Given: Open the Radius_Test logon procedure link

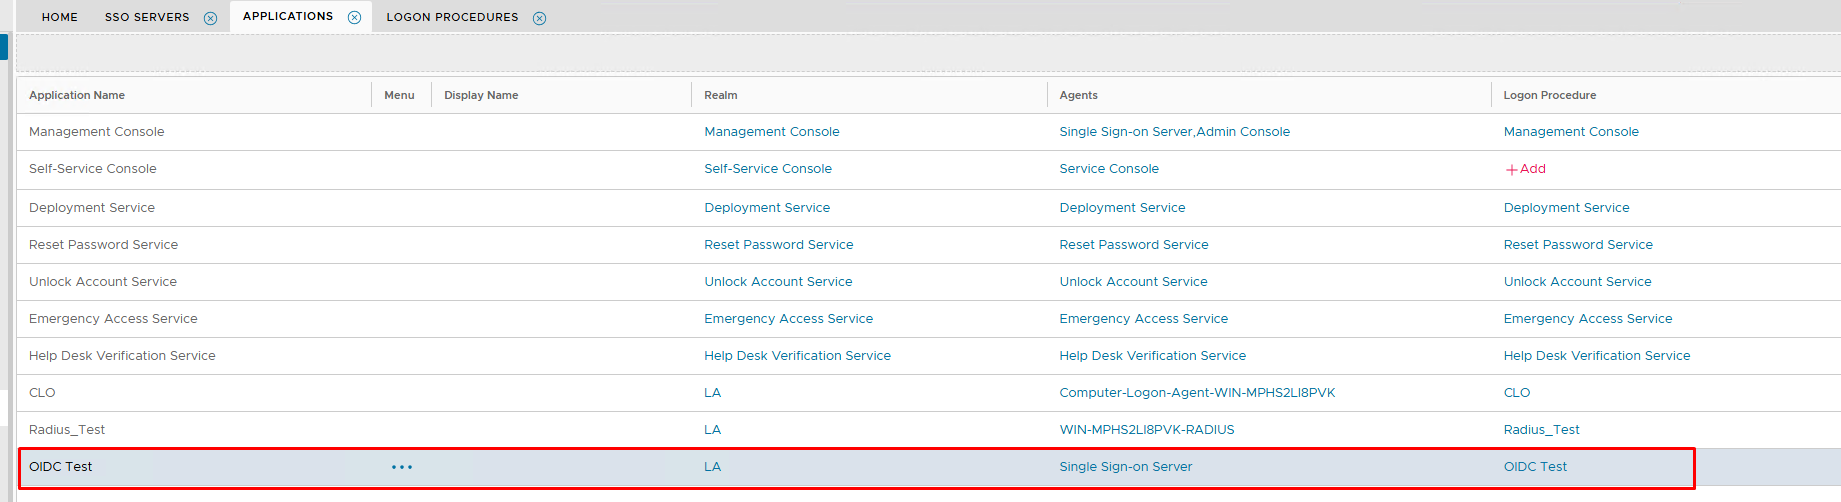Looking at the screenshot, I should point(1541,430).
